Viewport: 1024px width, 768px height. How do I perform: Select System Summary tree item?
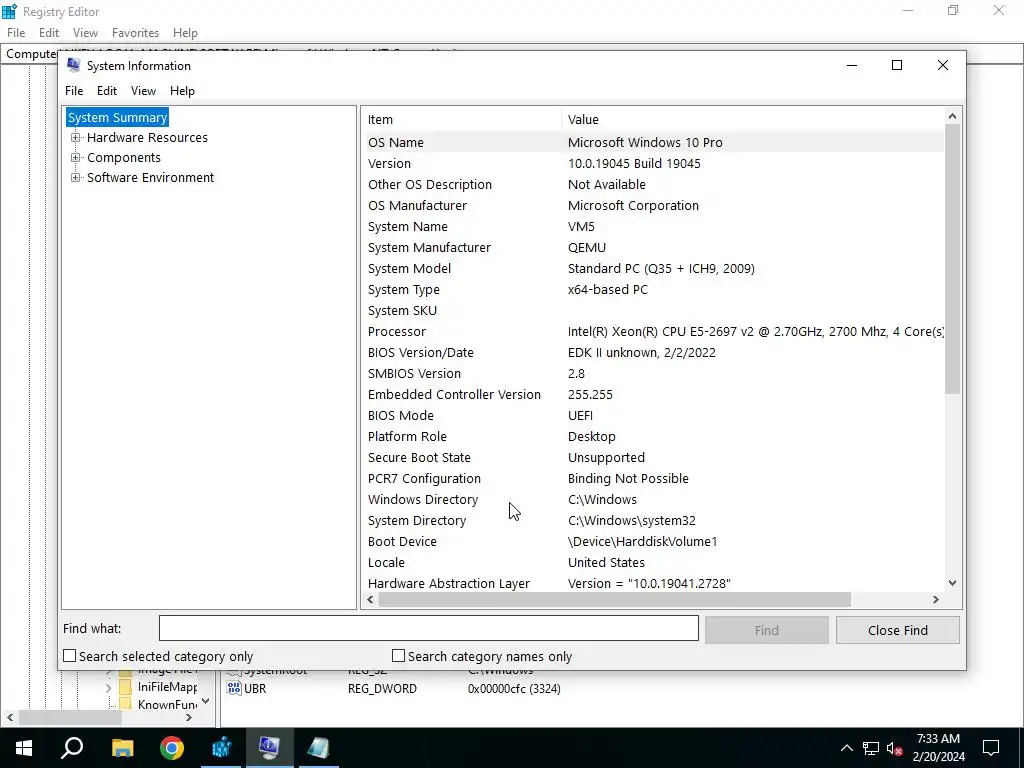point(118,118)
